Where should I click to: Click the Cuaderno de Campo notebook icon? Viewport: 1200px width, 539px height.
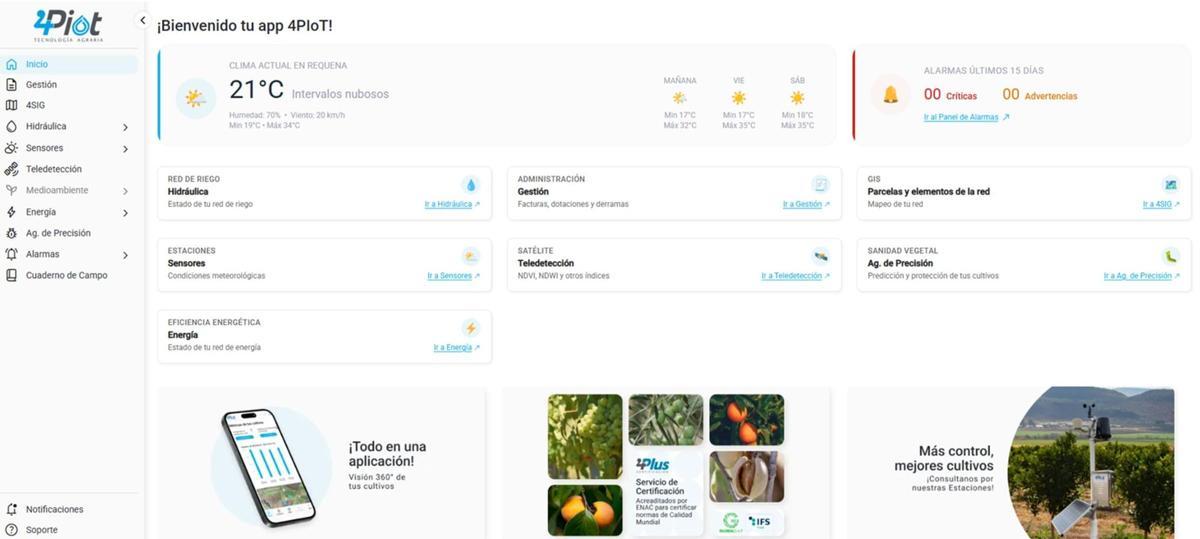pyautogui.click(x=11, y=275)
